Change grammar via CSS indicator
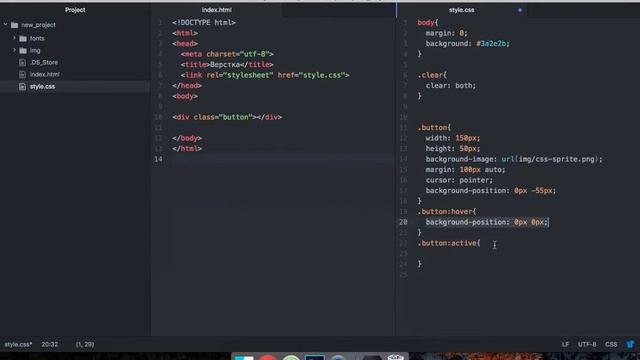This screenshot has height=360, width=640. pos(611,344)
